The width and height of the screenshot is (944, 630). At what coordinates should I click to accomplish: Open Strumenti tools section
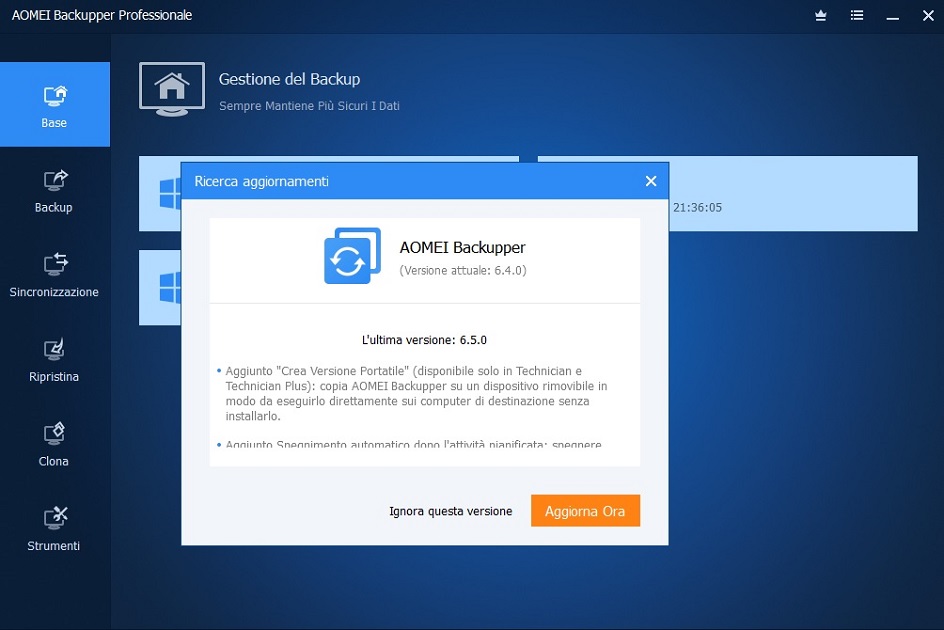[x=55, y=530]
